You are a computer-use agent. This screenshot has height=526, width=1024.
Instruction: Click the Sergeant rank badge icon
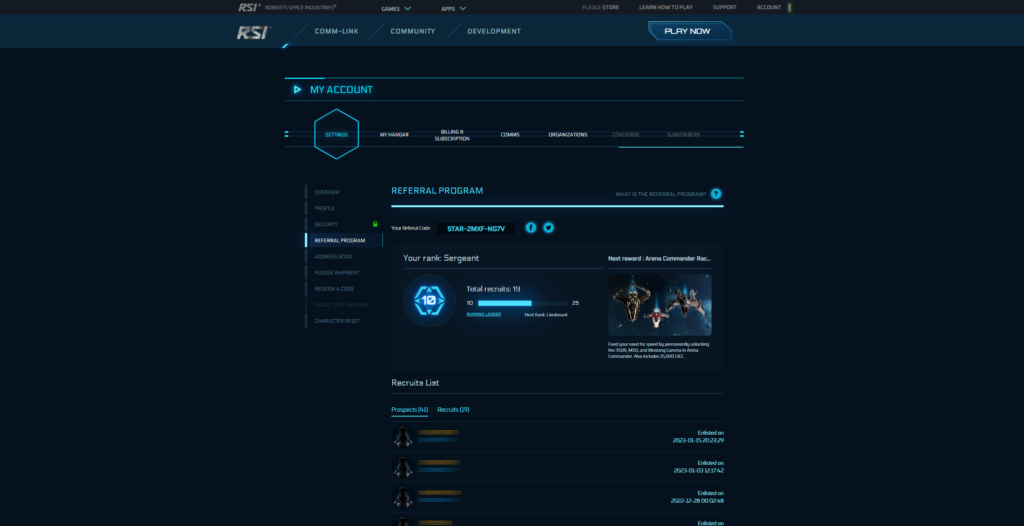[429, 301]
